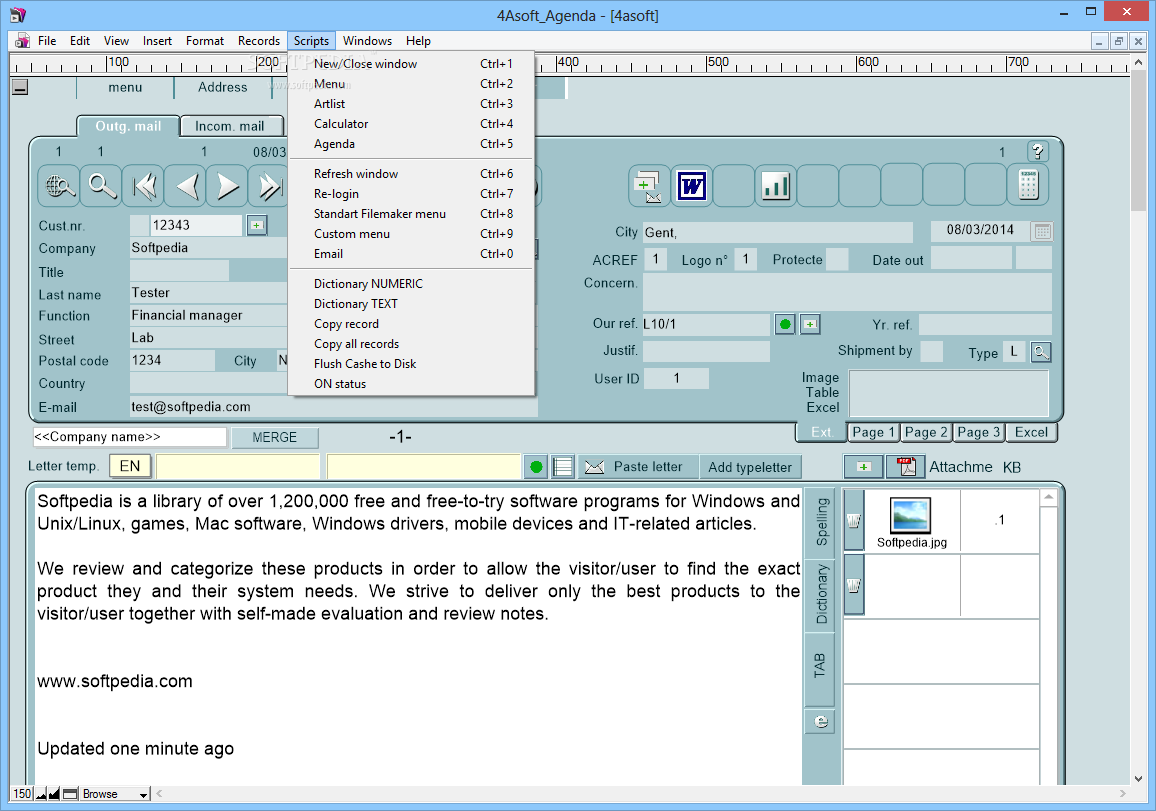Choose Standart Filemaker menu entry
Image resolution: width=1156 pixels, height=811 pixels.
(x=411, y=214)
